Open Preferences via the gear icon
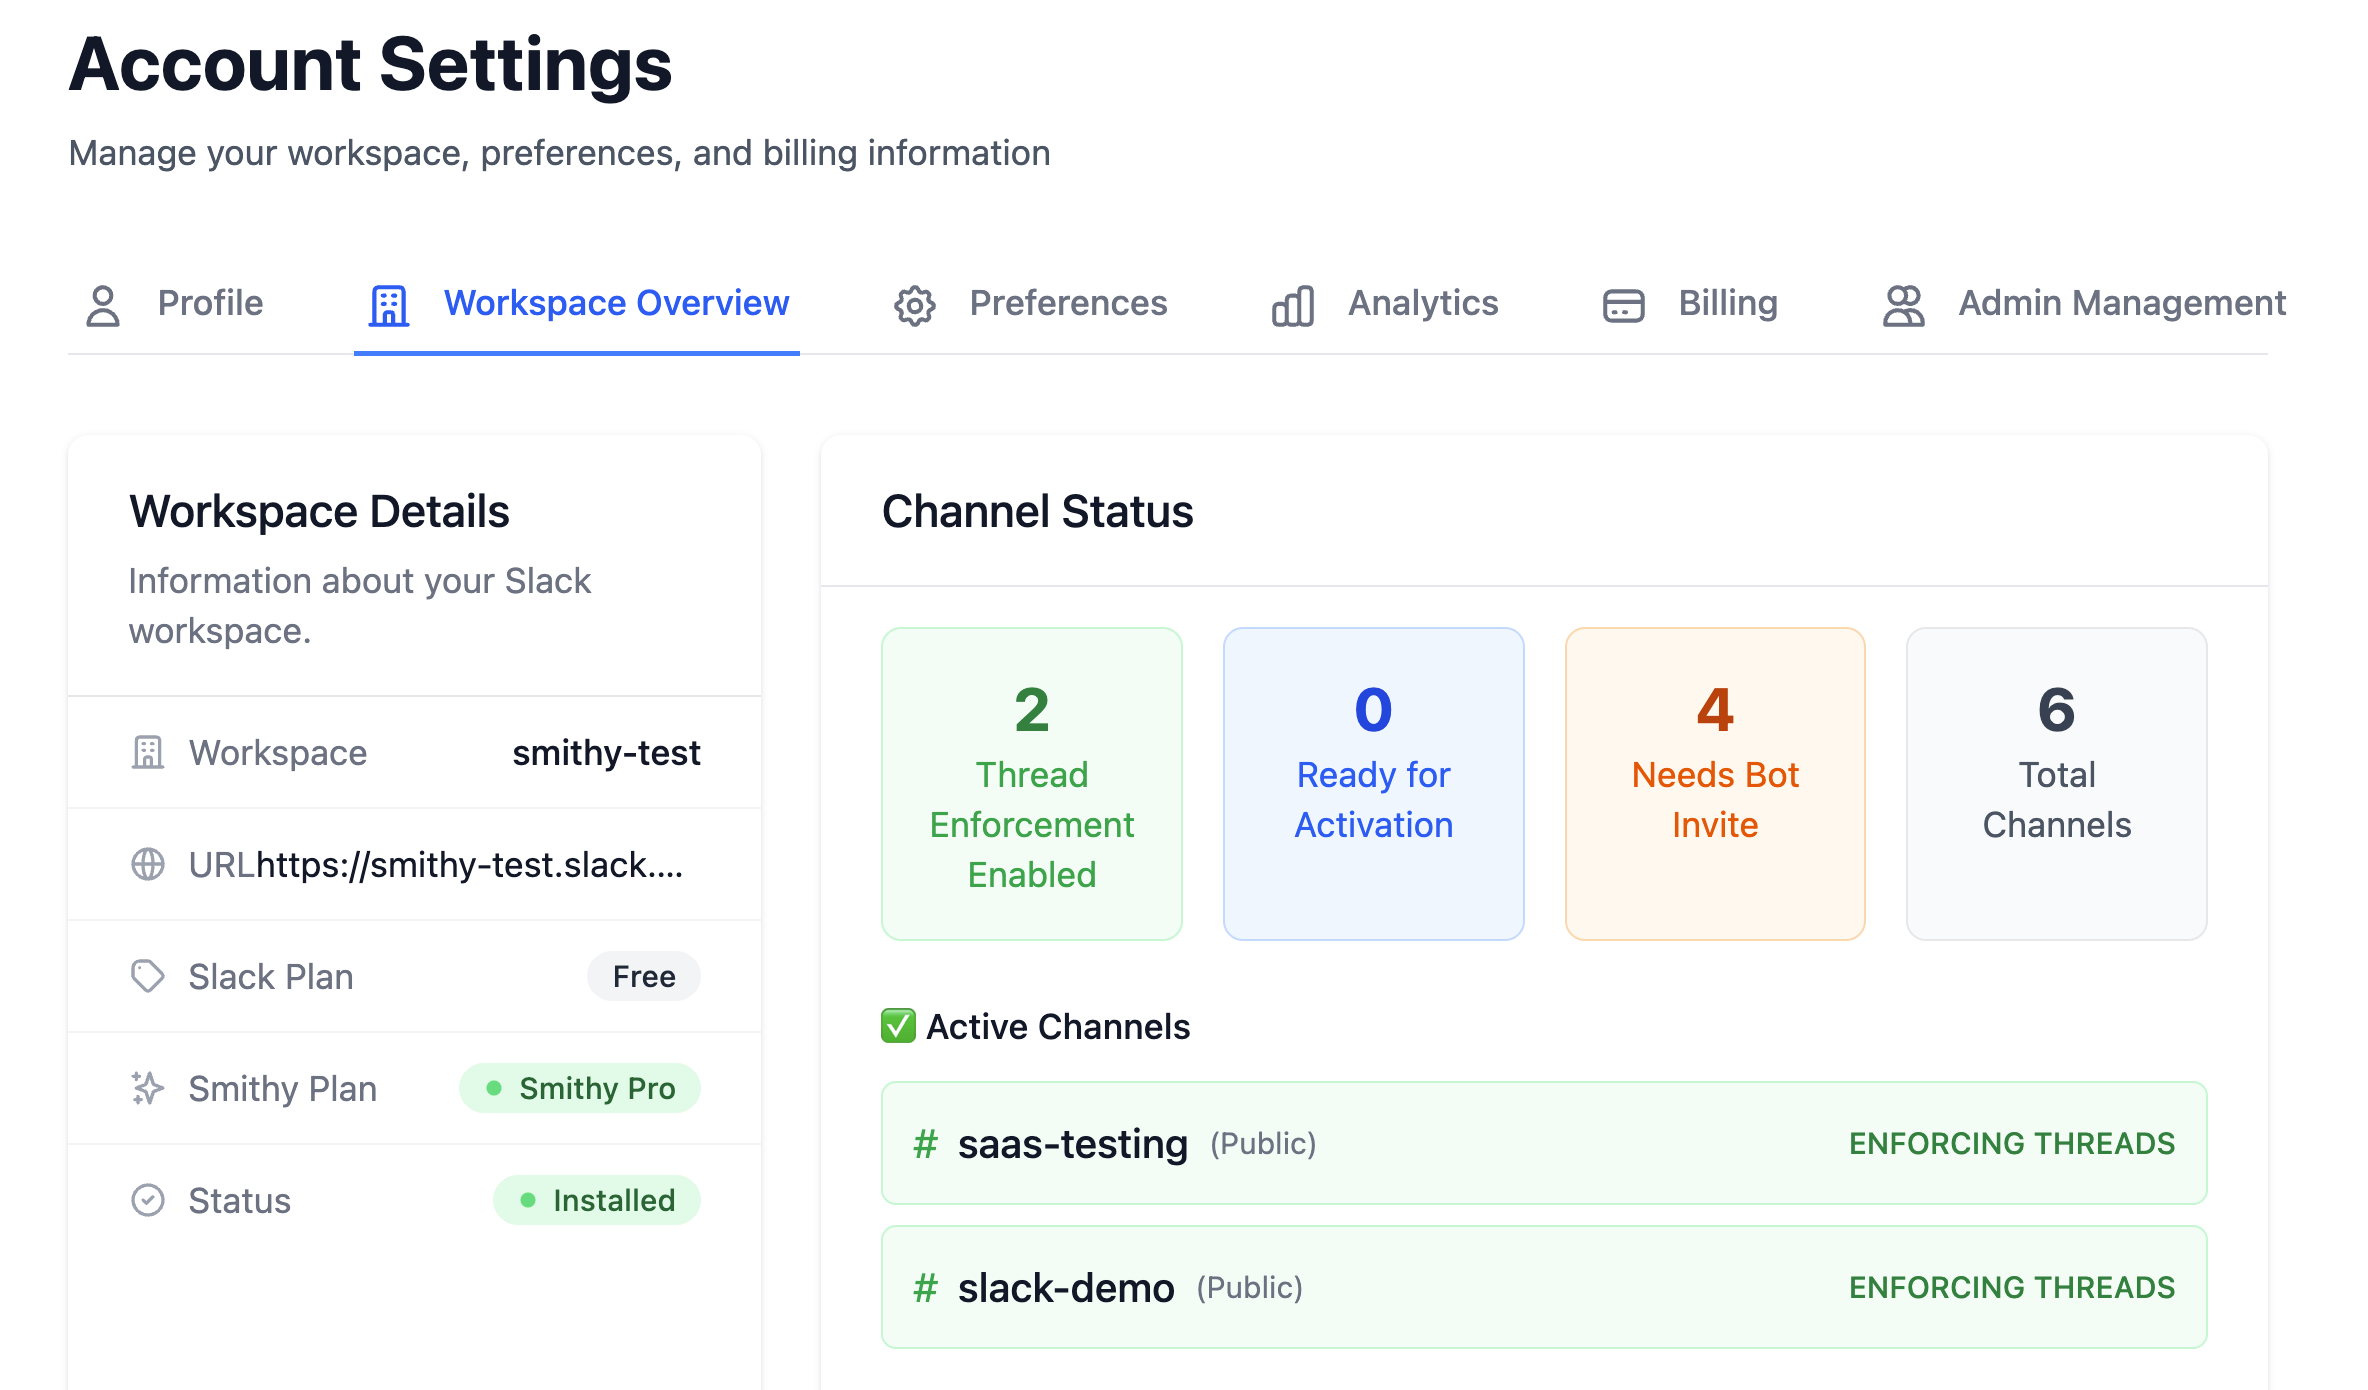This screenshot has height=1390, width=2368. click(914, 304)
